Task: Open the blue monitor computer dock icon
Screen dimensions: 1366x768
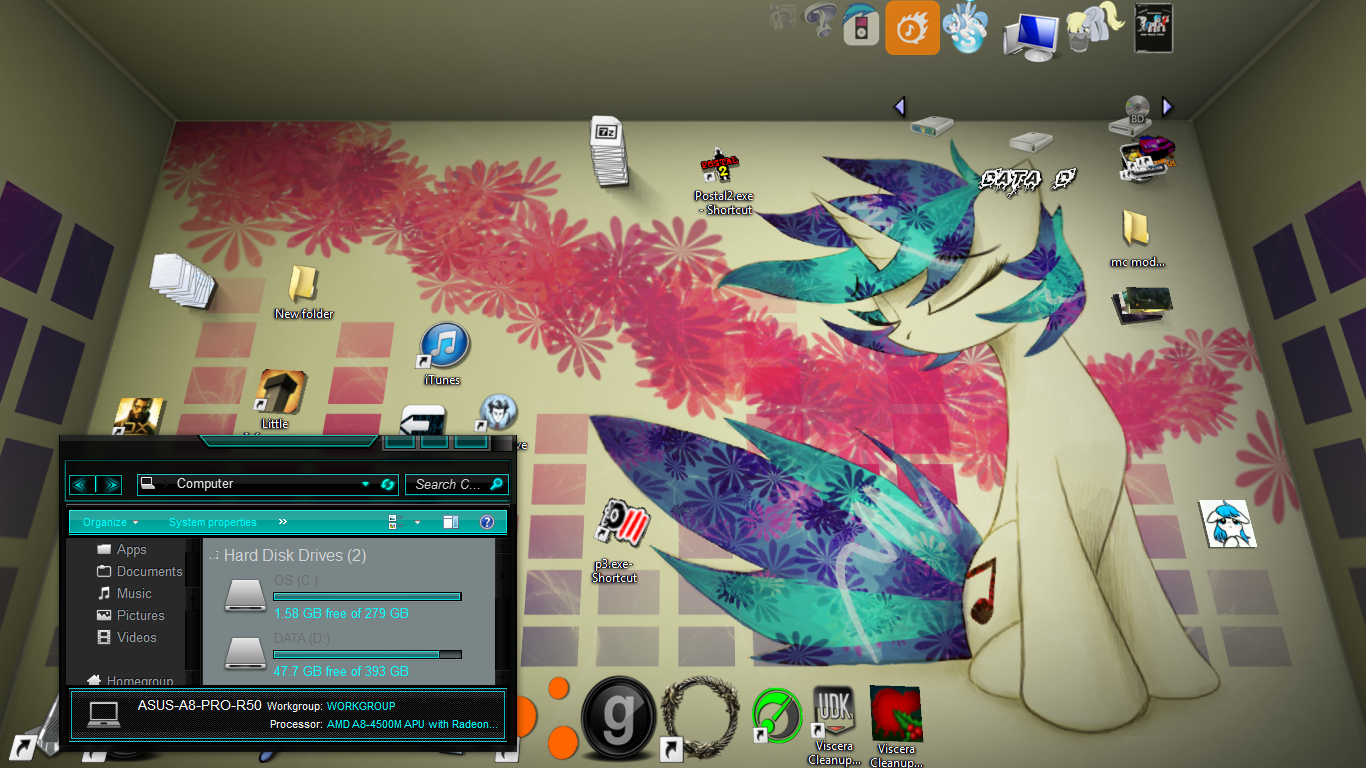Action: [x=1030, y=36]
